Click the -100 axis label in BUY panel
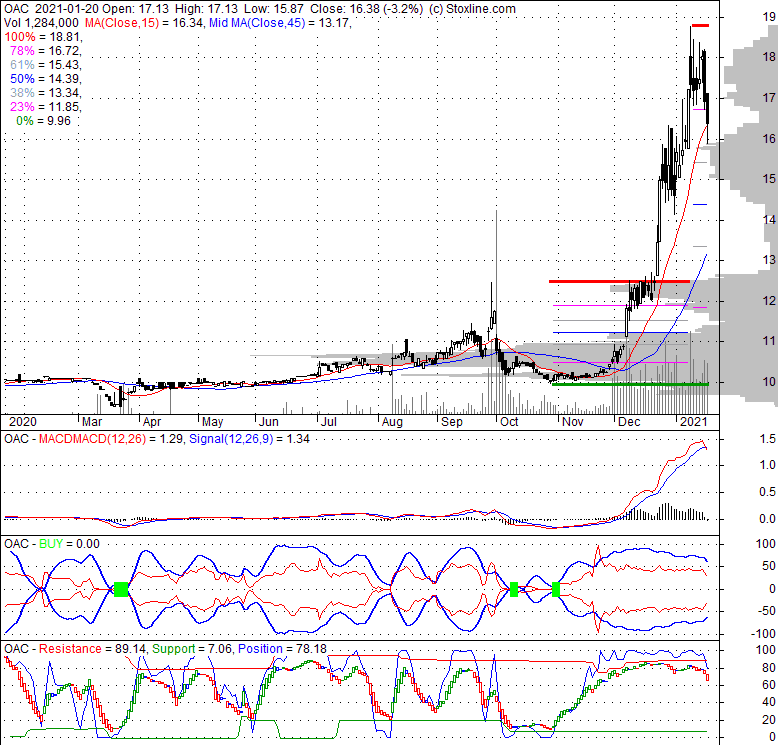780x745 pixels. [x=765, y=634]
